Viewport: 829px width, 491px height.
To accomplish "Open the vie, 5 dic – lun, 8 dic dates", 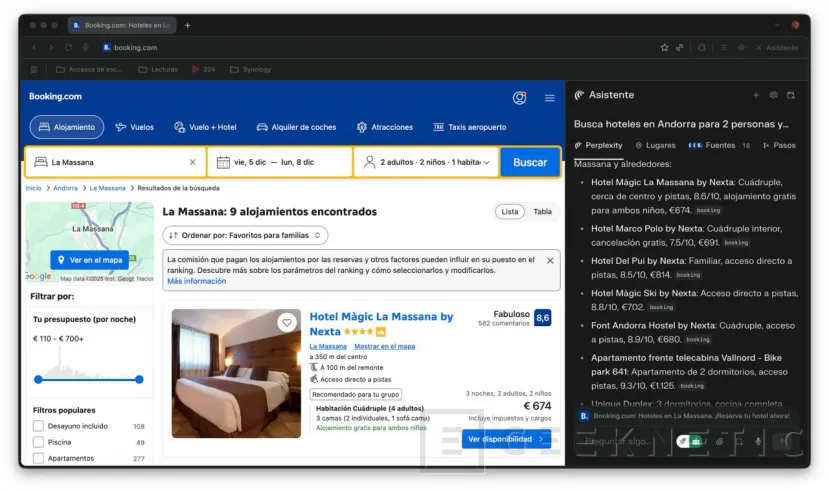I will [280, 162].
